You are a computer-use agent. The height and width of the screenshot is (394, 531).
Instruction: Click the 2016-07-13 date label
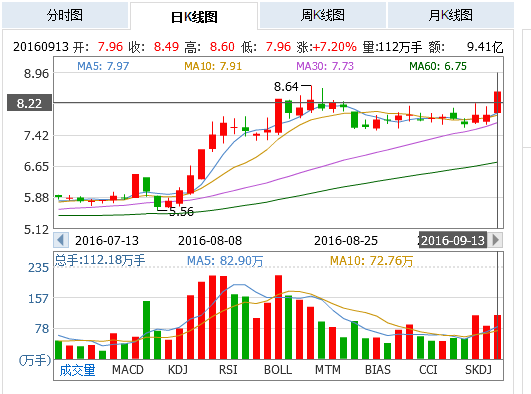pos(107,241)
